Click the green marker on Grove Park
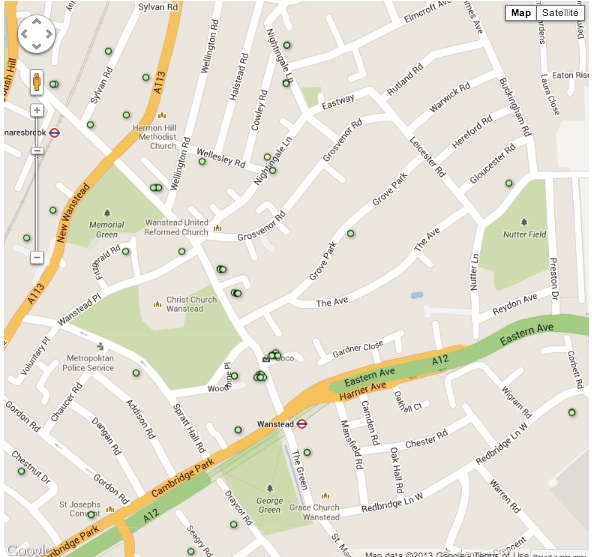The image size is (592, 557). pos(350,233)
